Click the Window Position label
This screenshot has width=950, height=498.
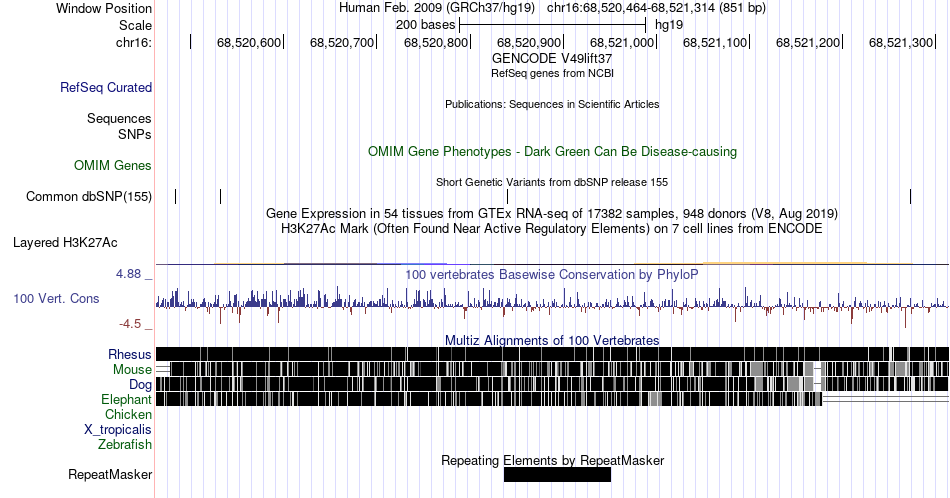[104, 8]
